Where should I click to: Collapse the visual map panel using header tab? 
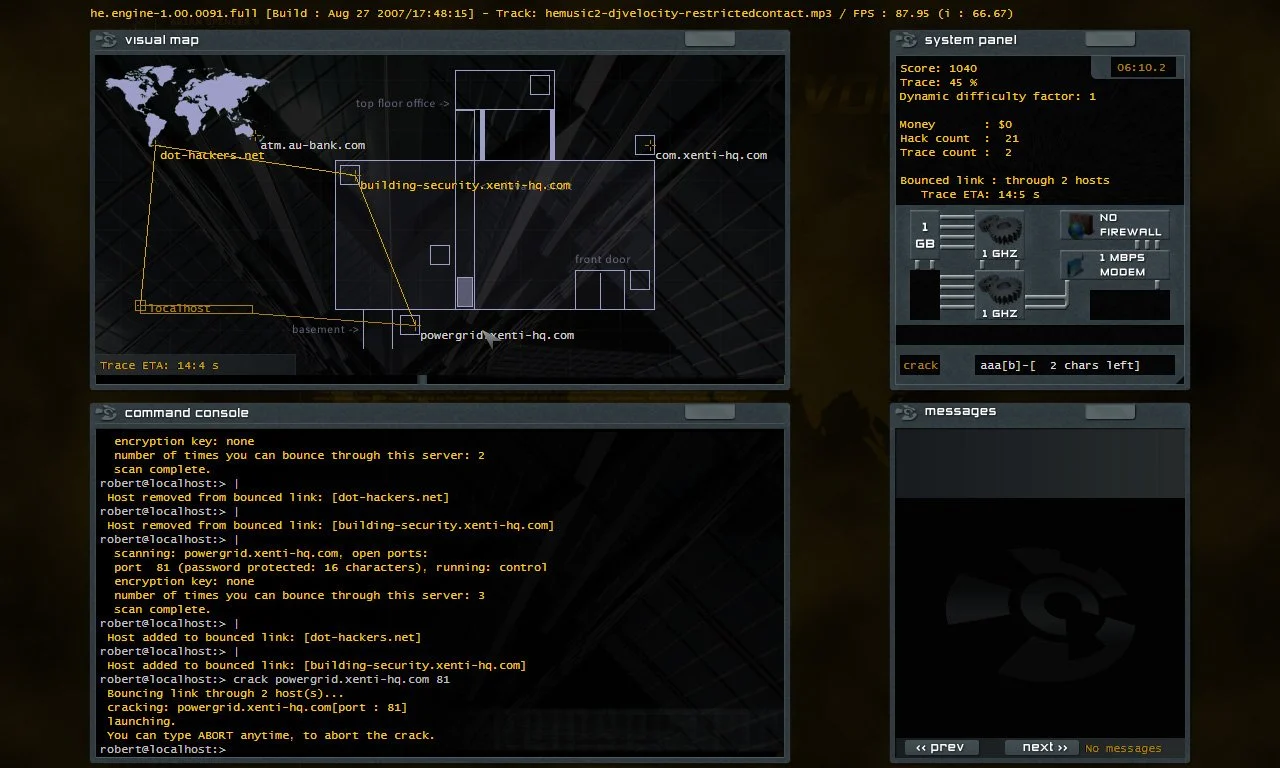tap(709, 39)
